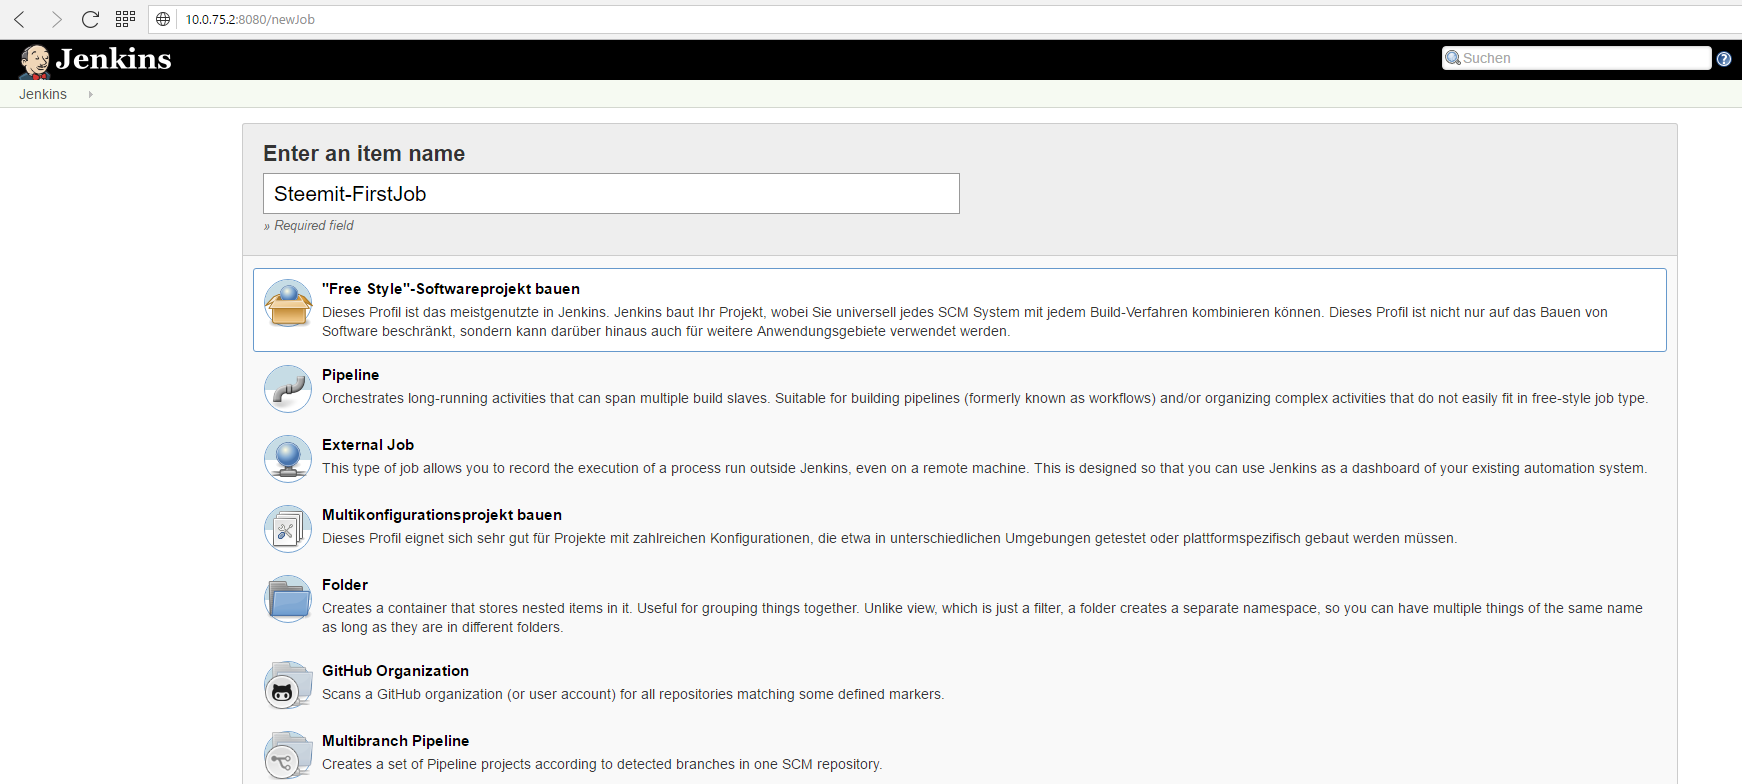Choose the GitHub Organization title
The width and height of the screenshot is (1742, 784).
[x=395, y=671]
